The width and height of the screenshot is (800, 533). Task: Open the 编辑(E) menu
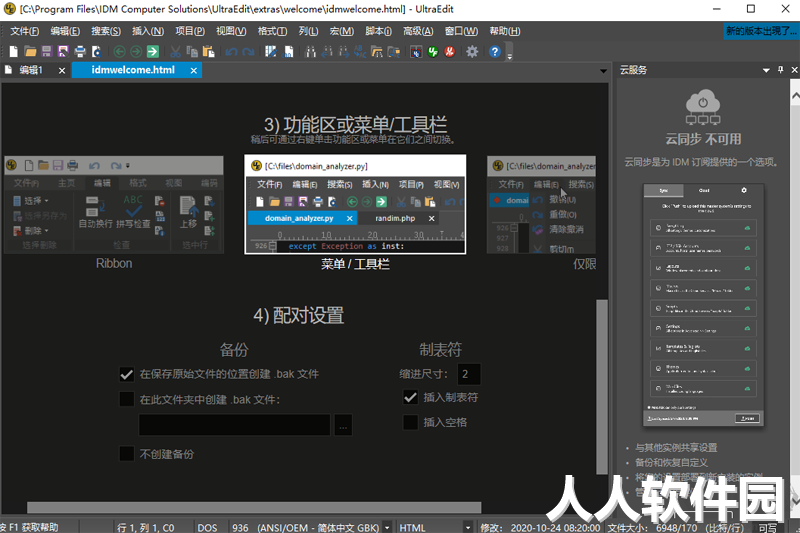pyautogui.click(x=65, y=31)
